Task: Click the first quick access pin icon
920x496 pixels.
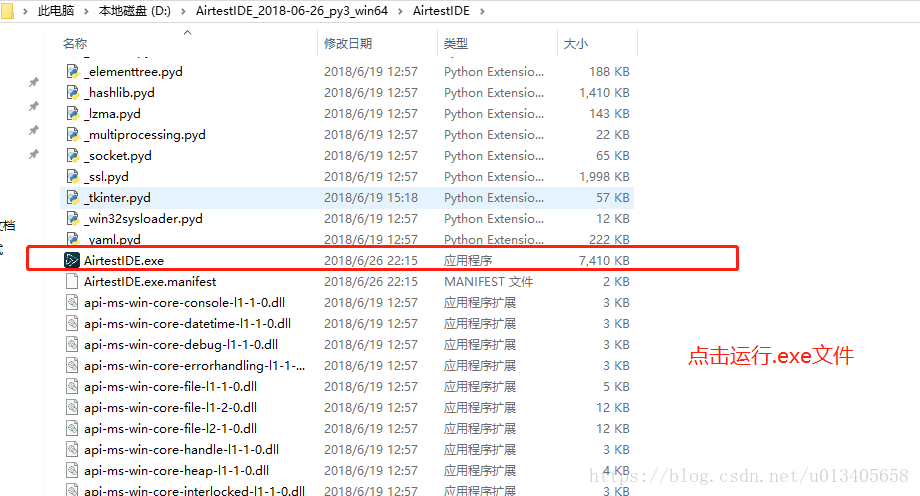Action: [34, 82]
